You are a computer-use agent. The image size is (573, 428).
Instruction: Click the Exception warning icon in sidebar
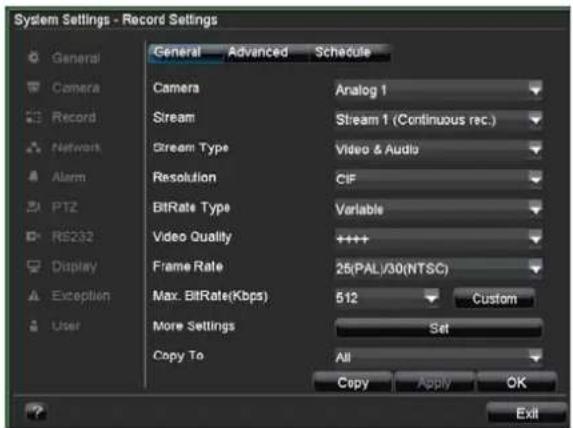click(34, 295)
